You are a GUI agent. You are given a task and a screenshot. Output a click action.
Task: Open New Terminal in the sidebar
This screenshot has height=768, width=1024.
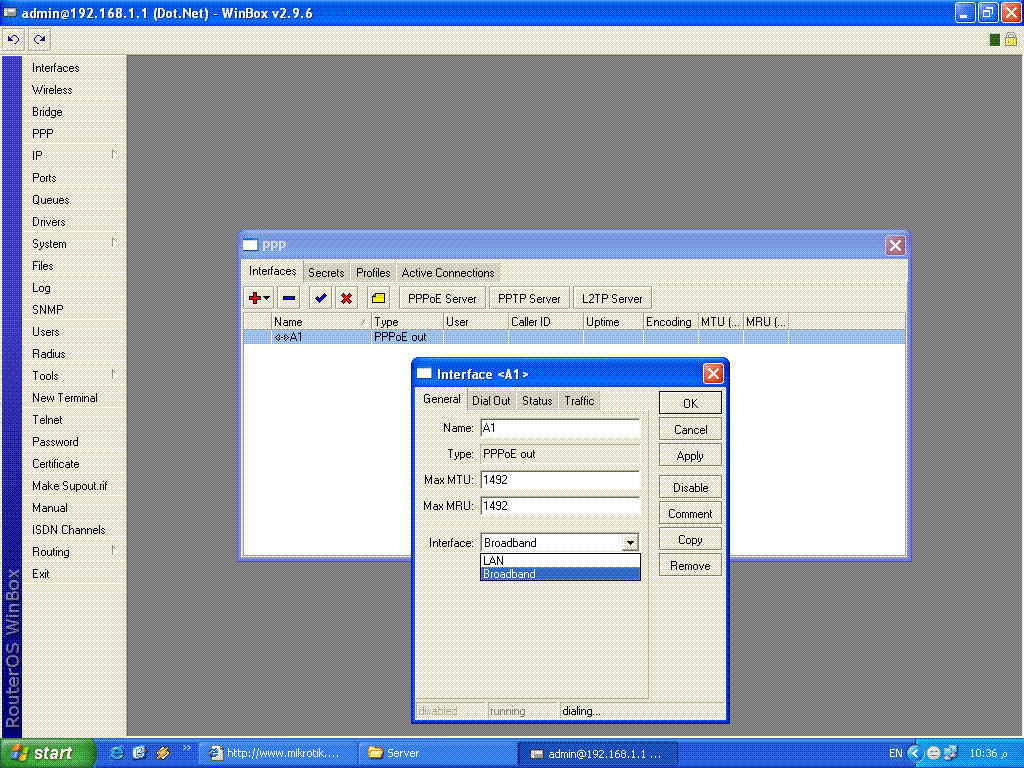pyautogui.click(x=74, y=397)
